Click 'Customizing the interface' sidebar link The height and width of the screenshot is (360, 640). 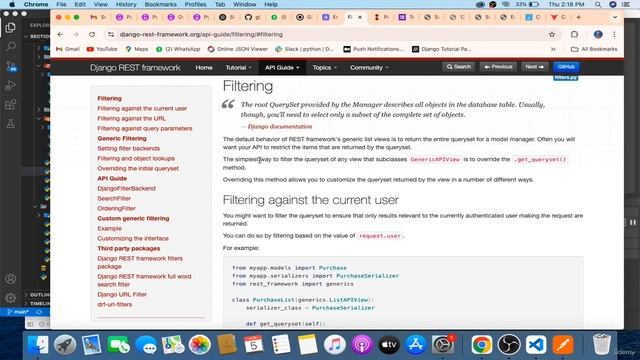coord(133,238)
